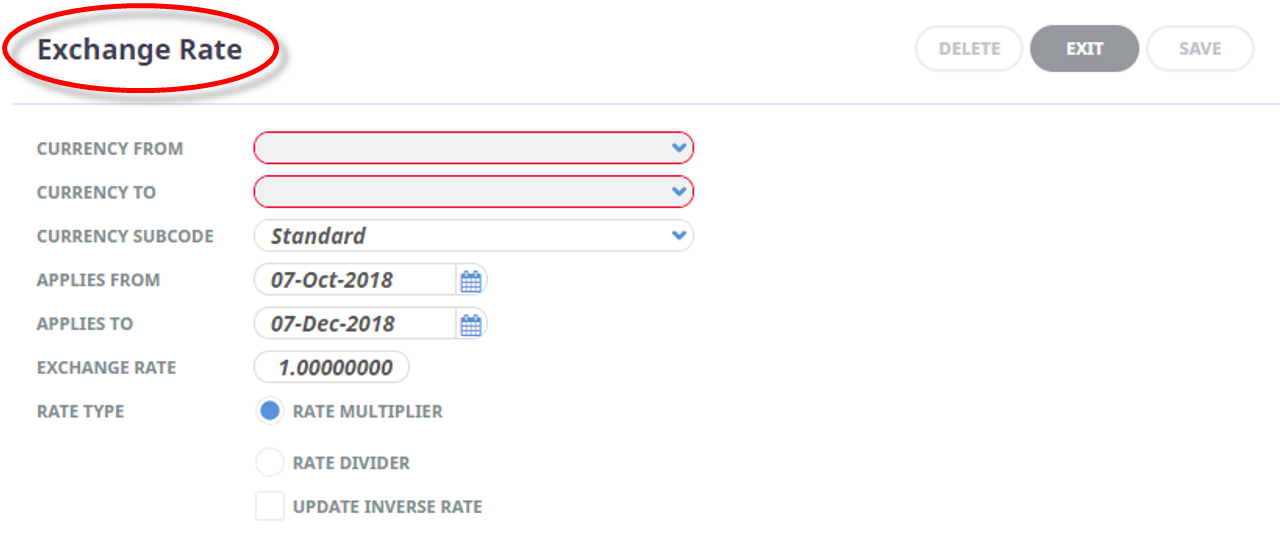1280x552 pixels.
Task: Click the Applies To date field
Action: pos(356,324)
